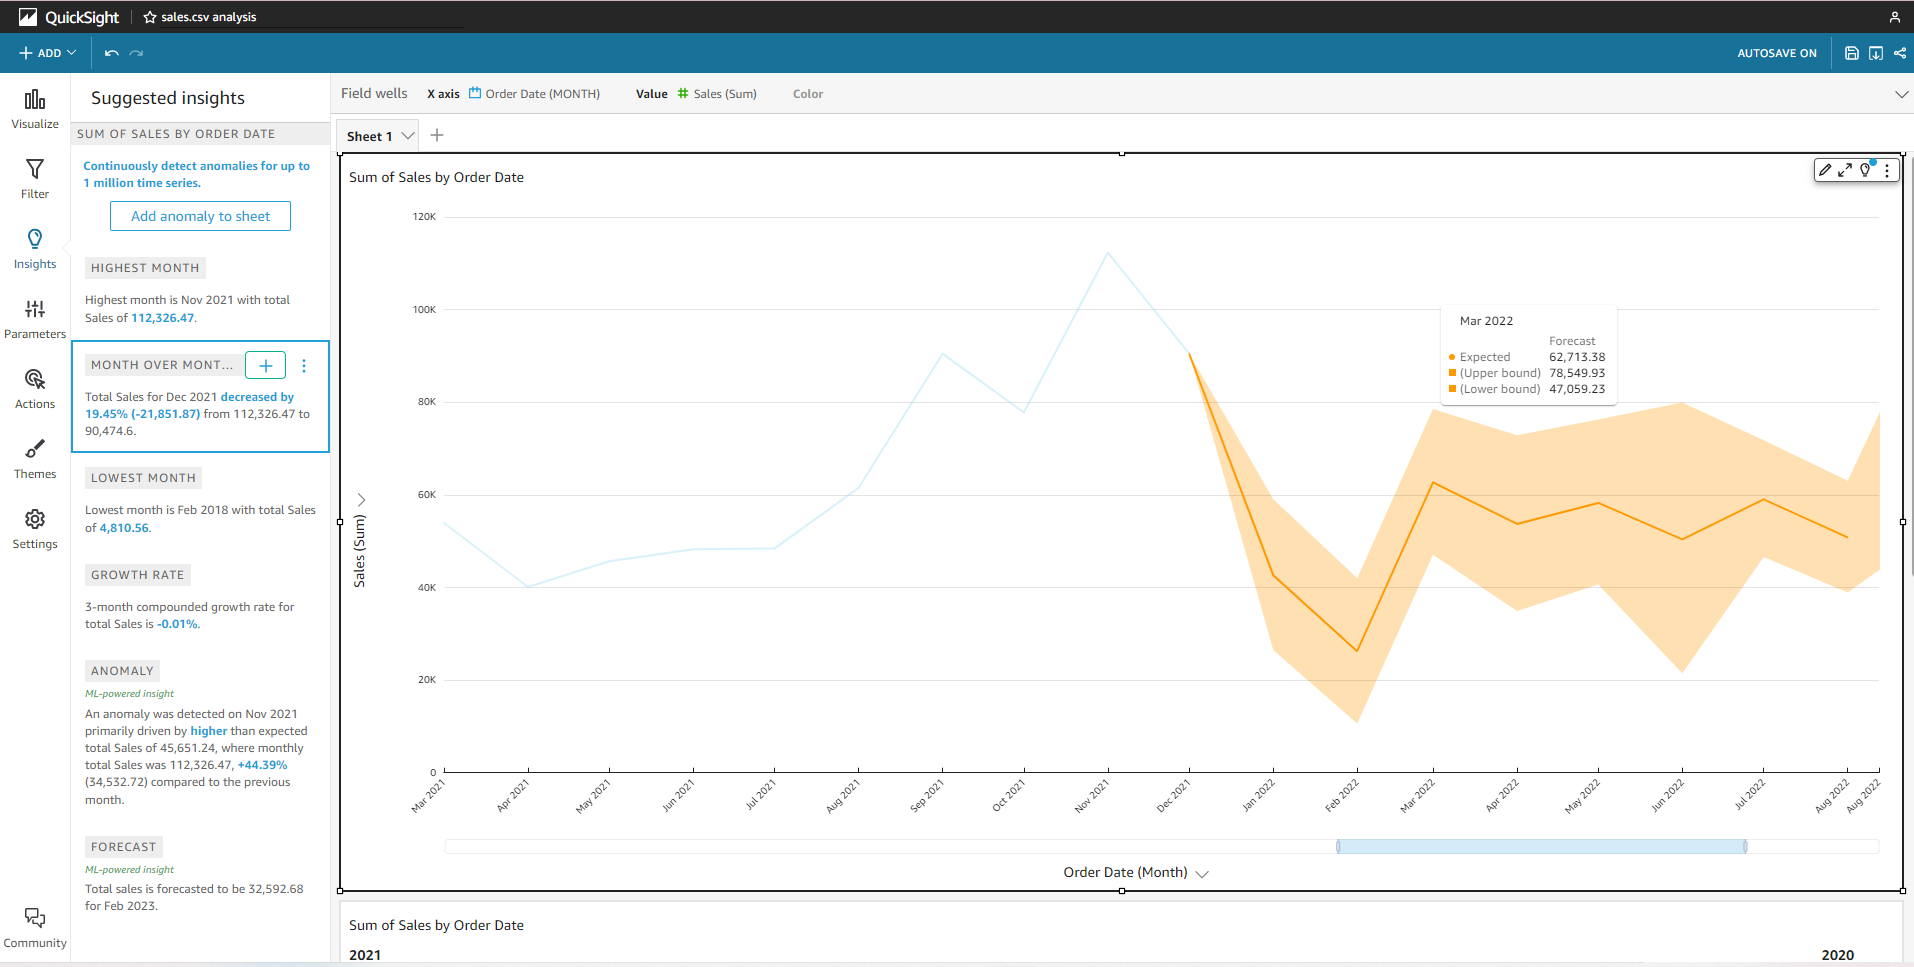1914x967 pixels.
Task: Add Month over Month insight with plus
Action: click(266, 365)
